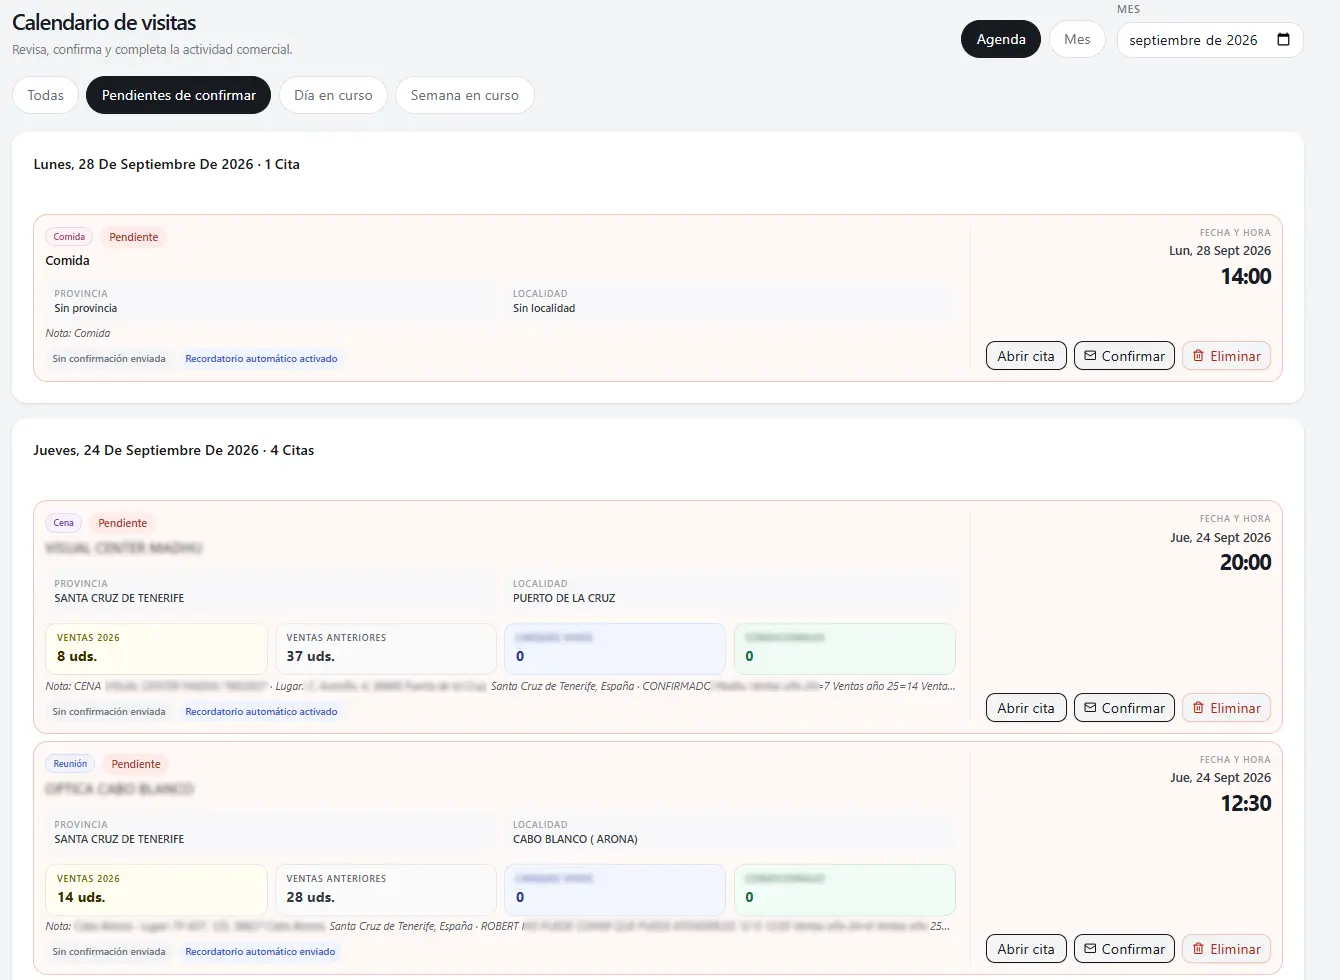Screen dimensions: 1340x980
Task: Click 'Sin confirmación enviada' on Reunión card
Action: pyautogui.click(x=109, y=952)
